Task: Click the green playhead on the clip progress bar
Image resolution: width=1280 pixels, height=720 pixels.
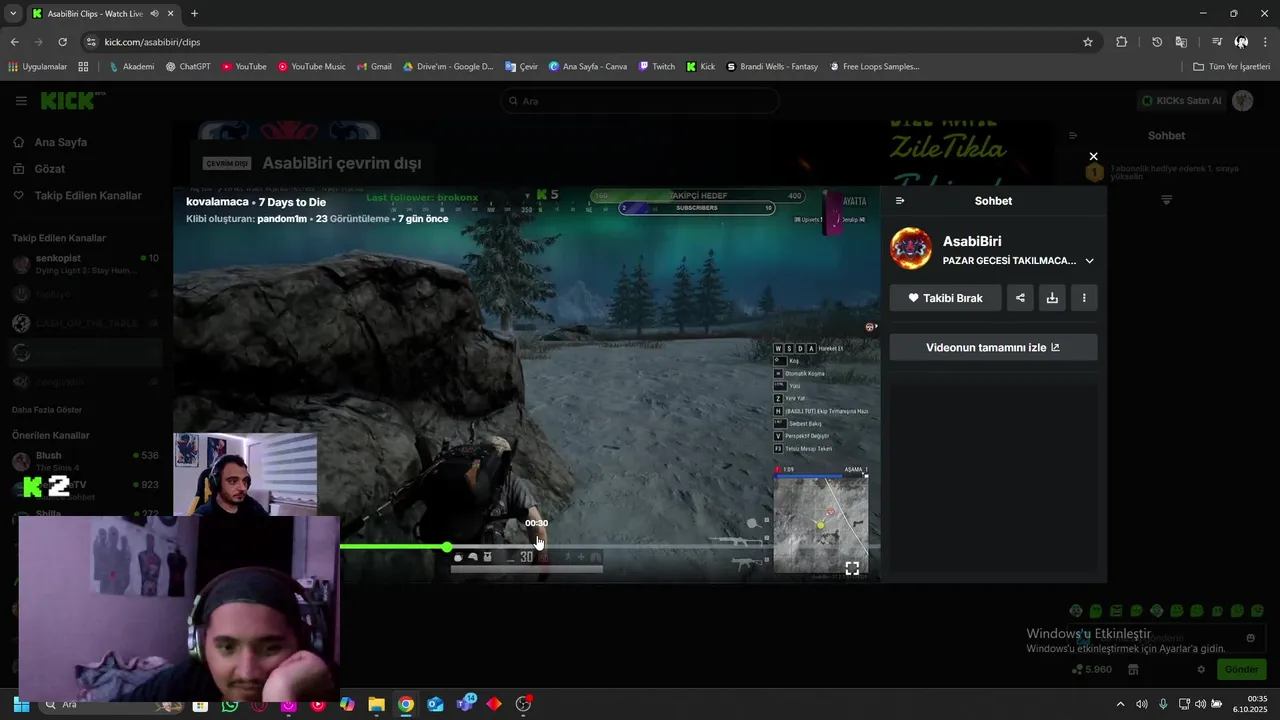Action: tap(447, 546)
